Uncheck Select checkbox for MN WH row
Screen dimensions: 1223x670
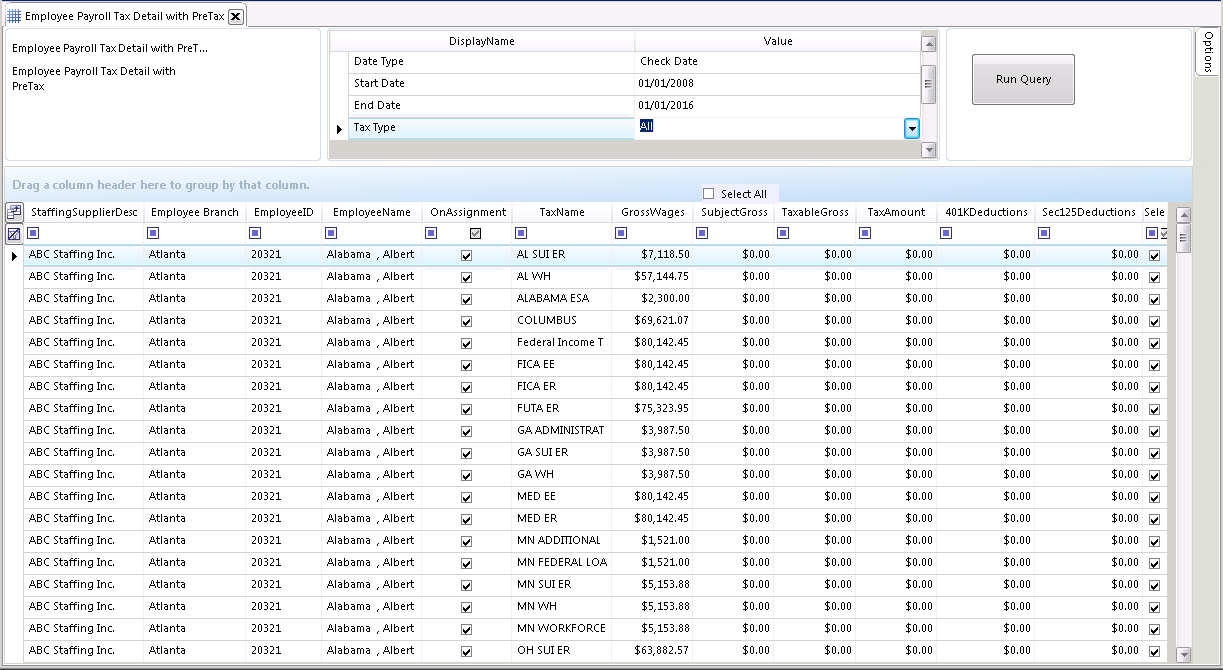point(1155,607)
